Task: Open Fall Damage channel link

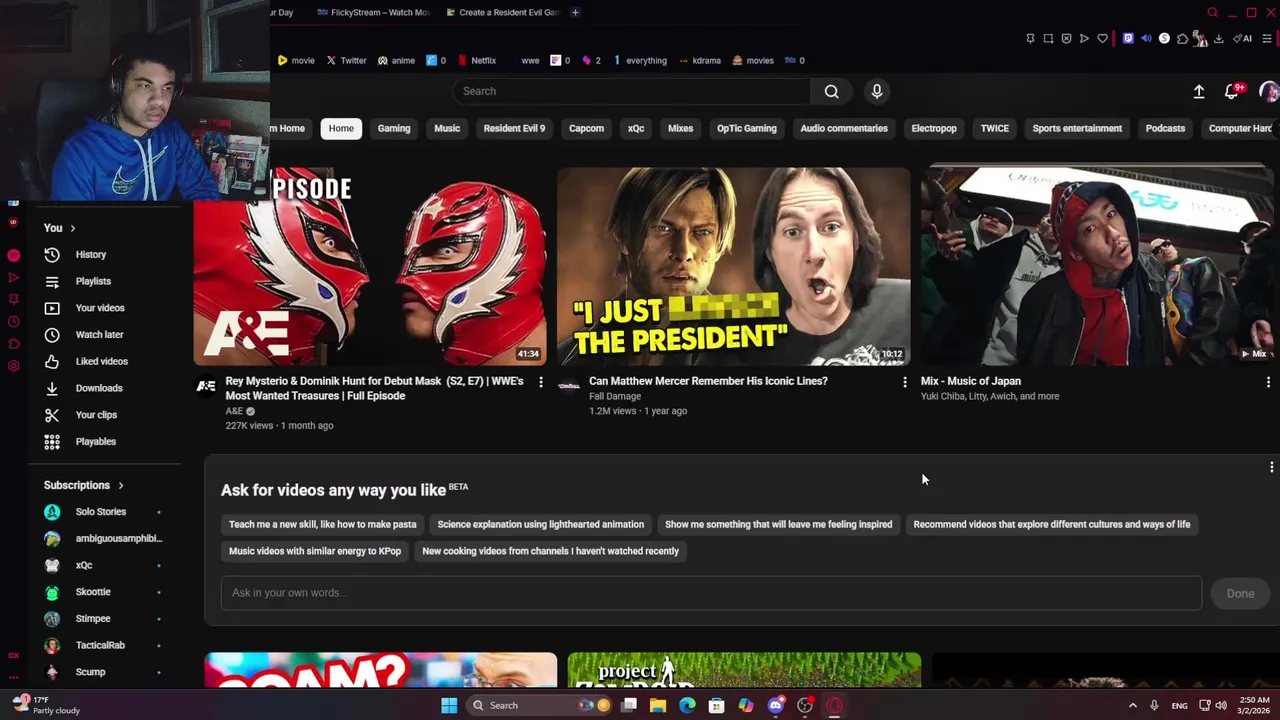Action: 615,396
